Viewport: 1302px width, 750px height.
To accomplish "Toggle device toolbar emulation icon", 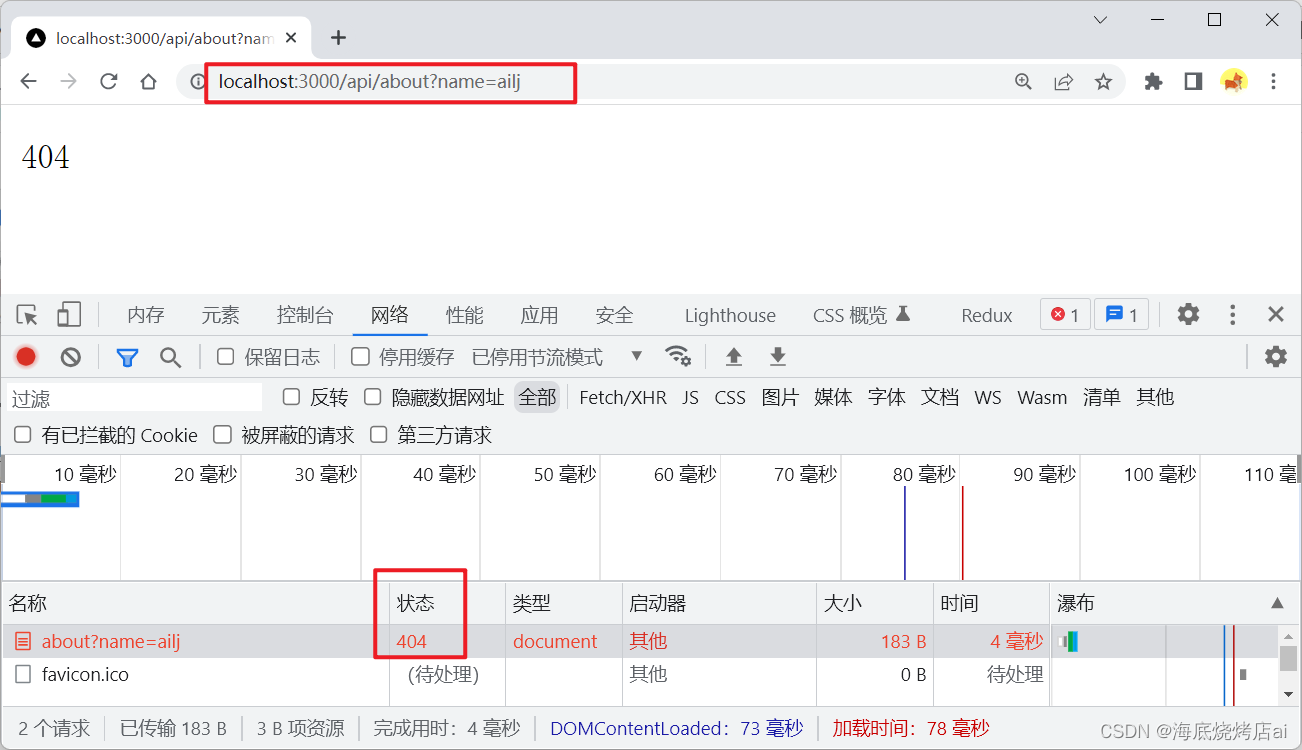I will pyautogui.click(x=68, y=315).
